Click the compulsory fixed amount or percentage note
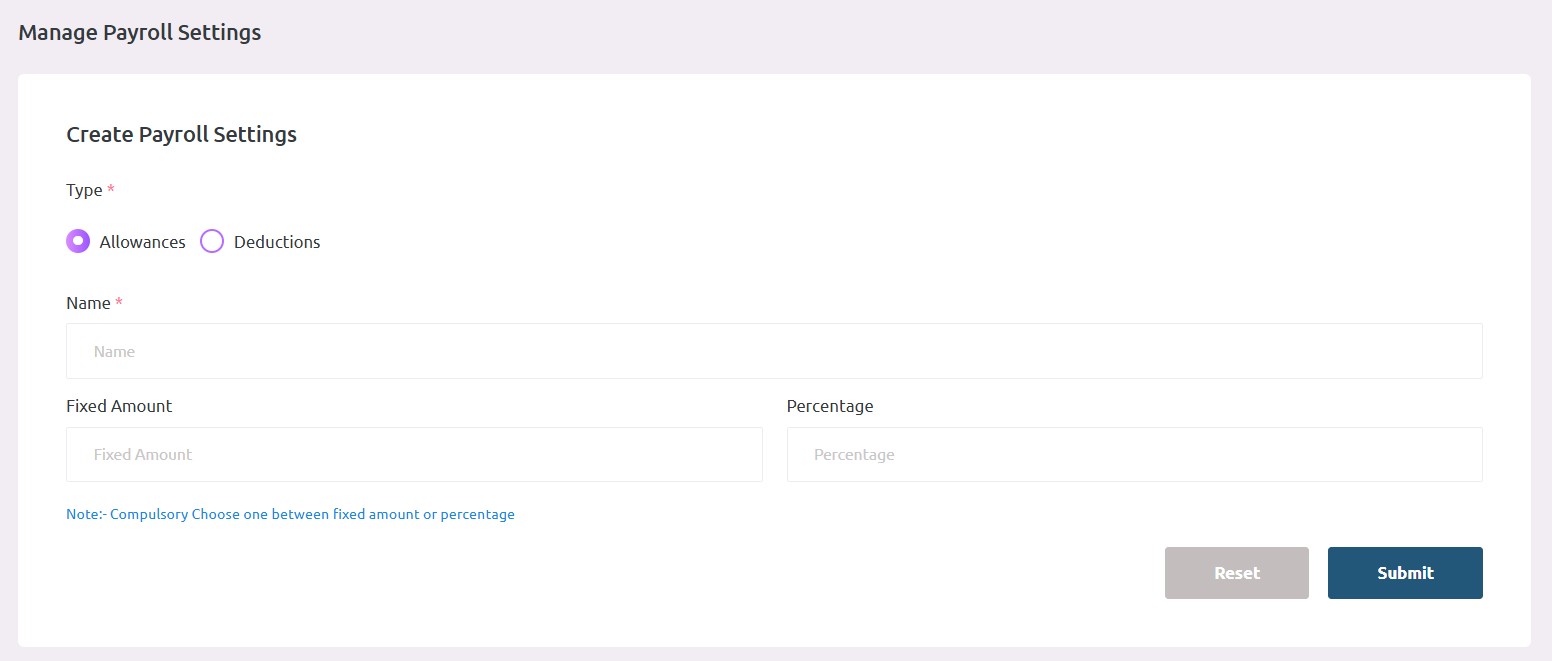Screen dimensions: 1552x661 tap(290, 514)
